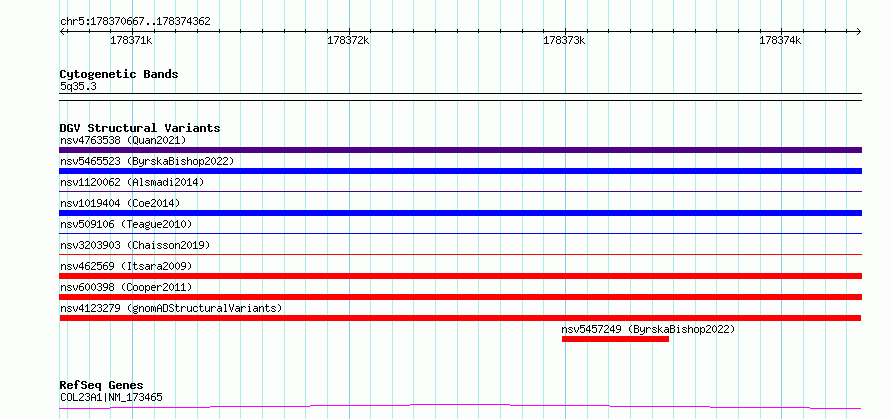The image size is (890, 419).
Task: Open variant nsv1019404 (Coe2014) label
Action: 120,203
